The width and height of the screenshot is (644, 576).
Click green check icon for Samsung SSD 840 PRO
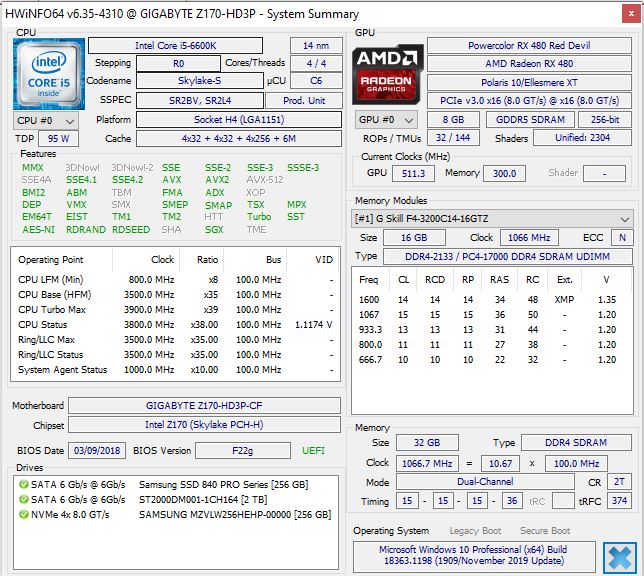point(24,484)
